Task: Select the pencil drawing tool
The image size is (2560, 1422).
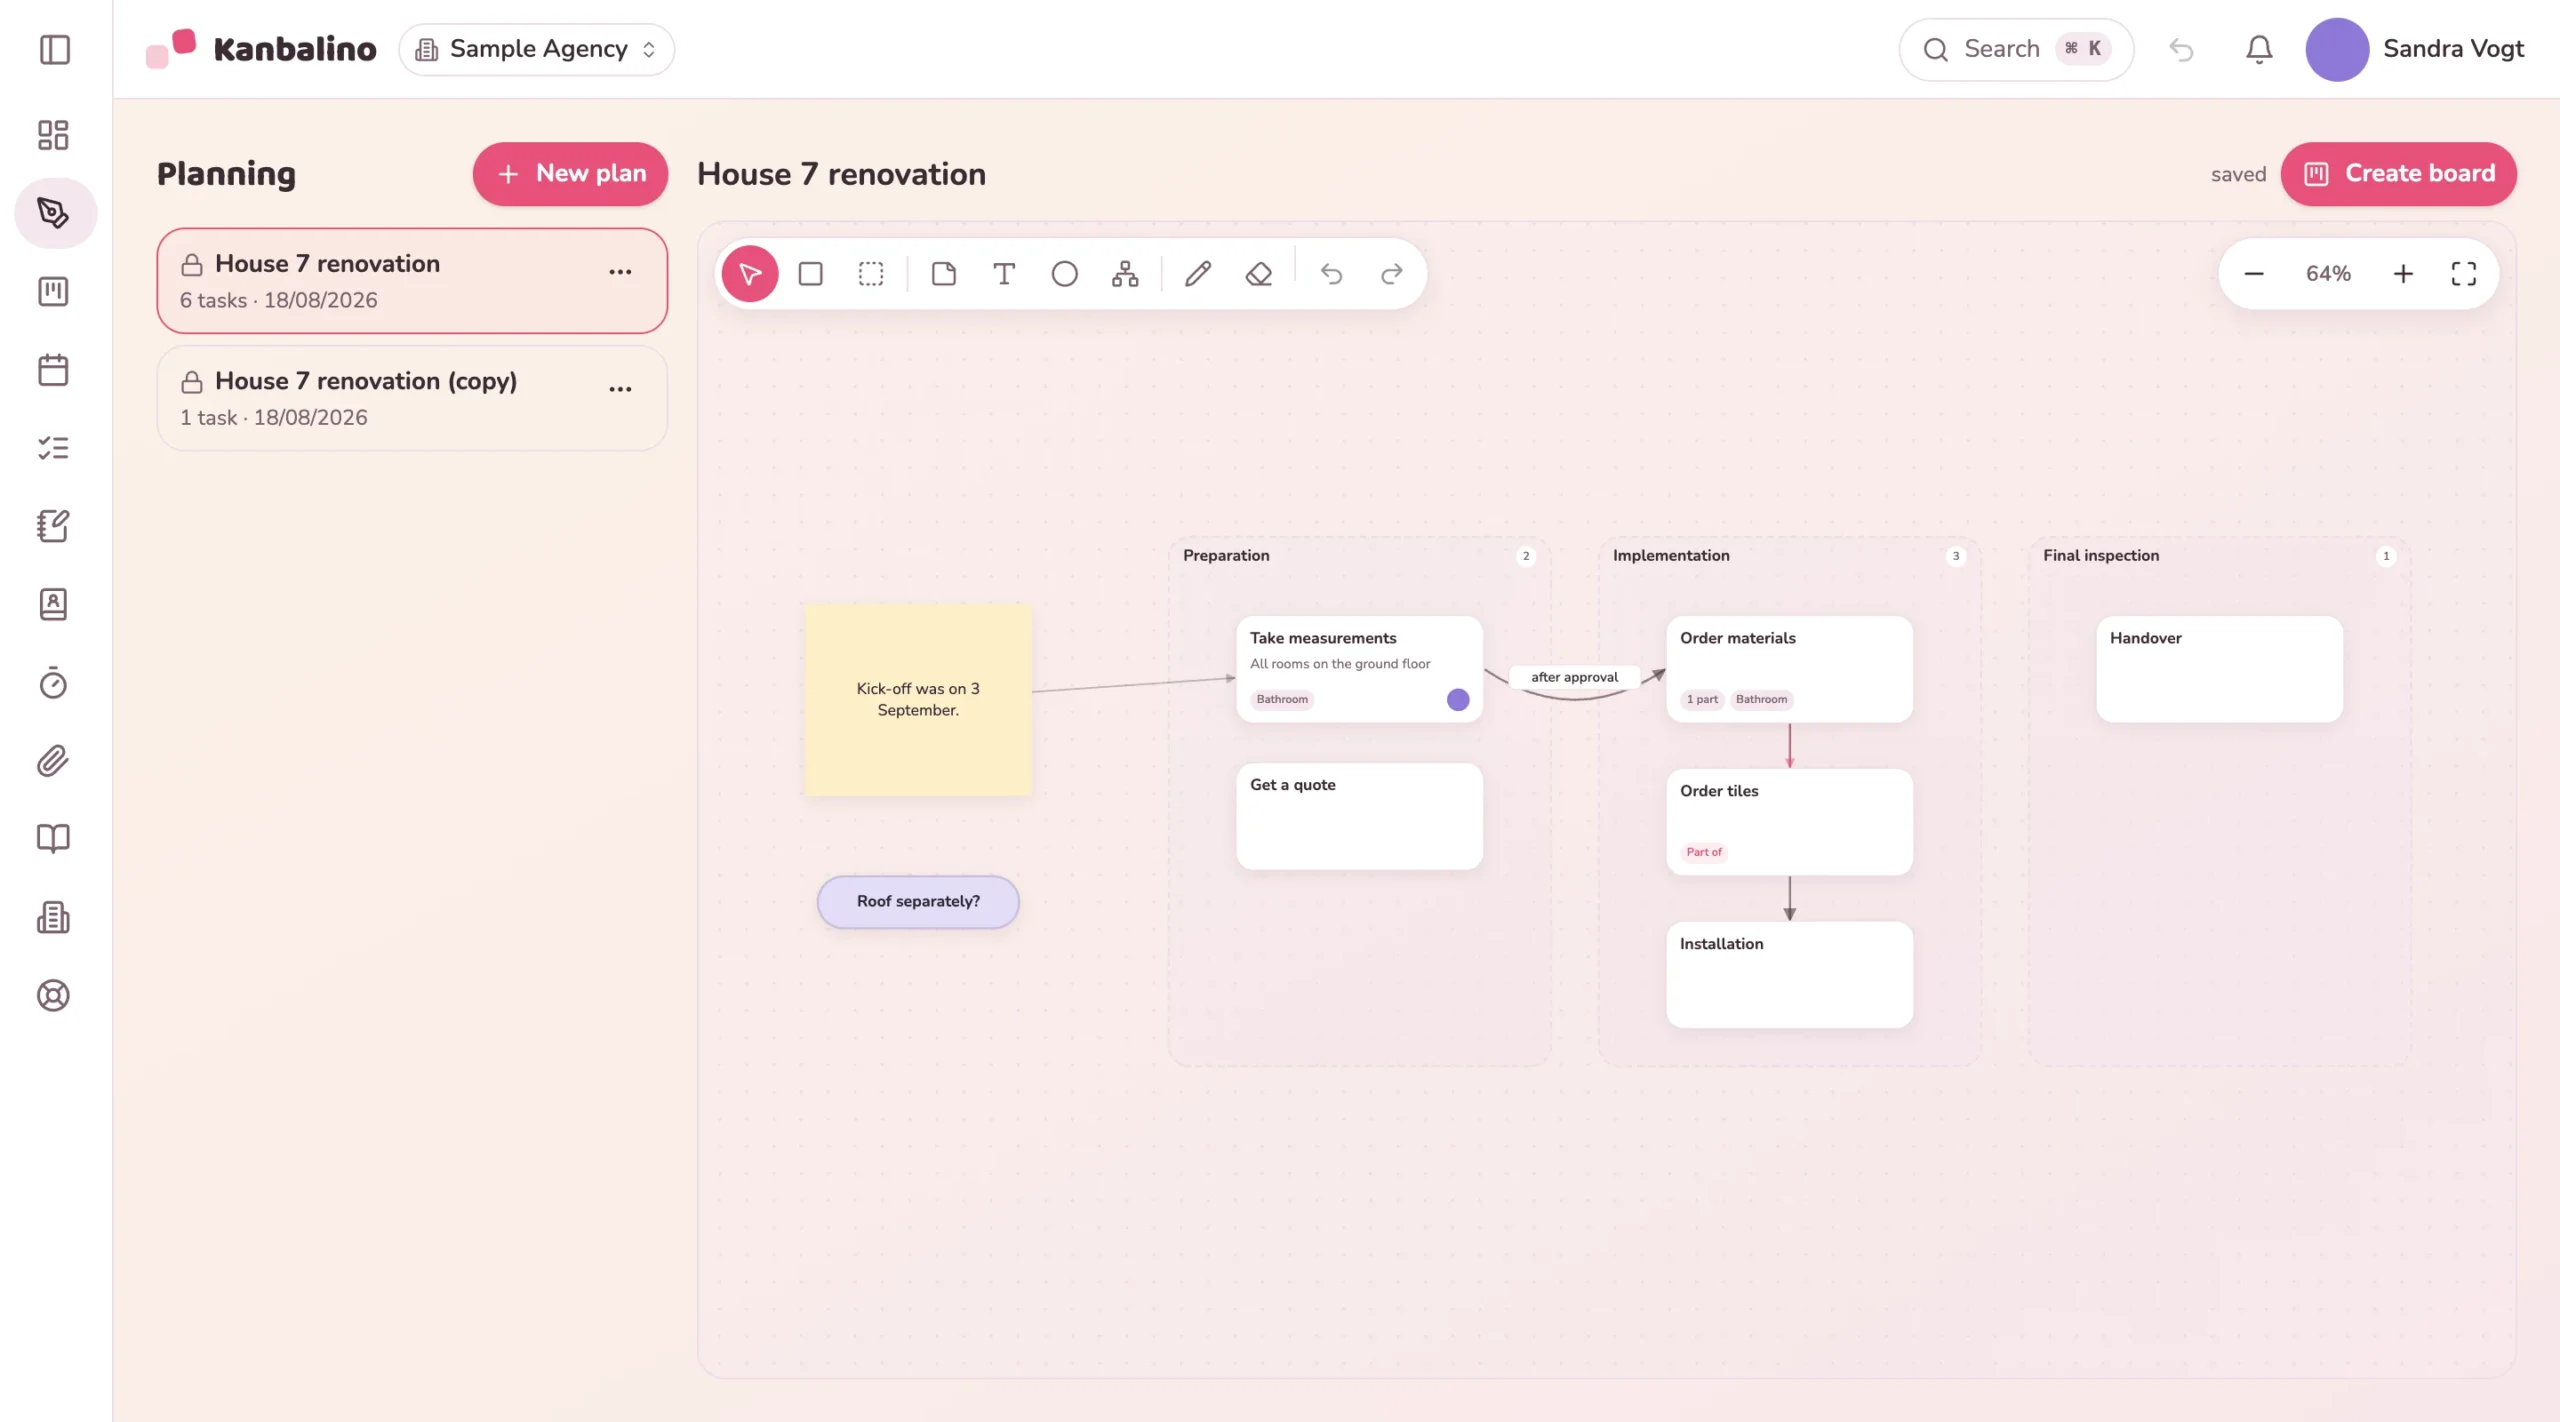Action: [1198, 273]
